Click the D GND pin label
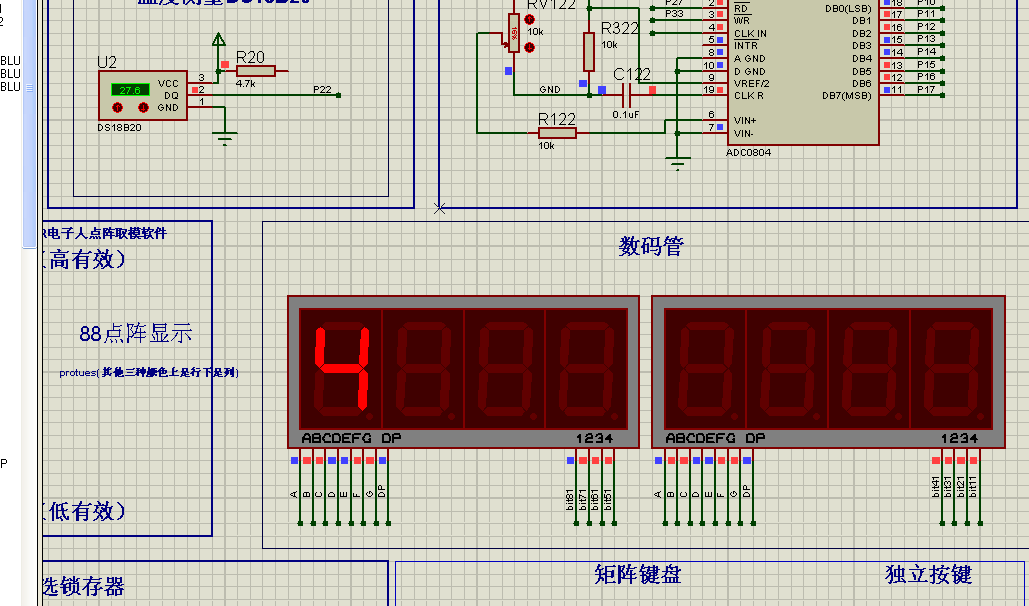The width and height of the screenshot is (1029, 606). tap(749, 72)
